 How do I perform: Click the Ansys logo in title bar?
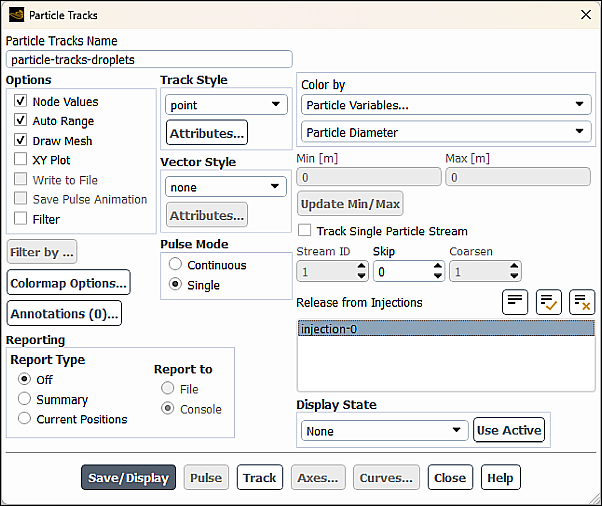pyautogui.click(x=16, y=15)
